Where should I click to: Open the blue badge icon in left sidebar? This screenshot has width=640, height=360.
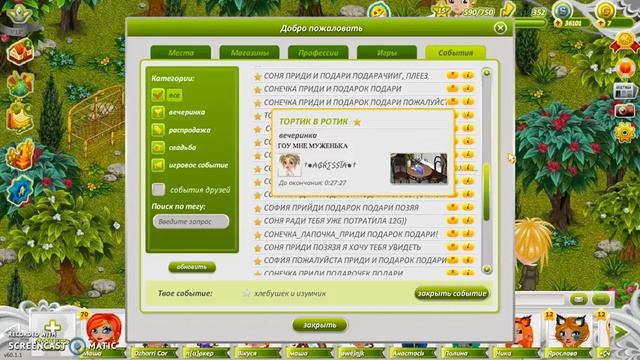[20, 191]
